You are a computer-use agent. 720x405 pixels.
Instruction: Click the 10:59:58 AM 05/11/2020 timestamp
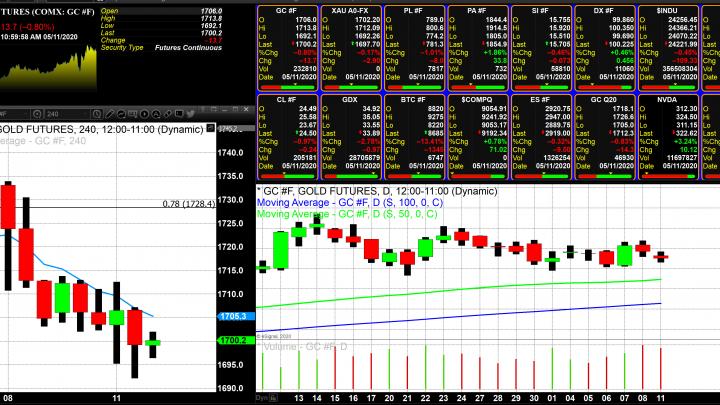tap(39, 37)
